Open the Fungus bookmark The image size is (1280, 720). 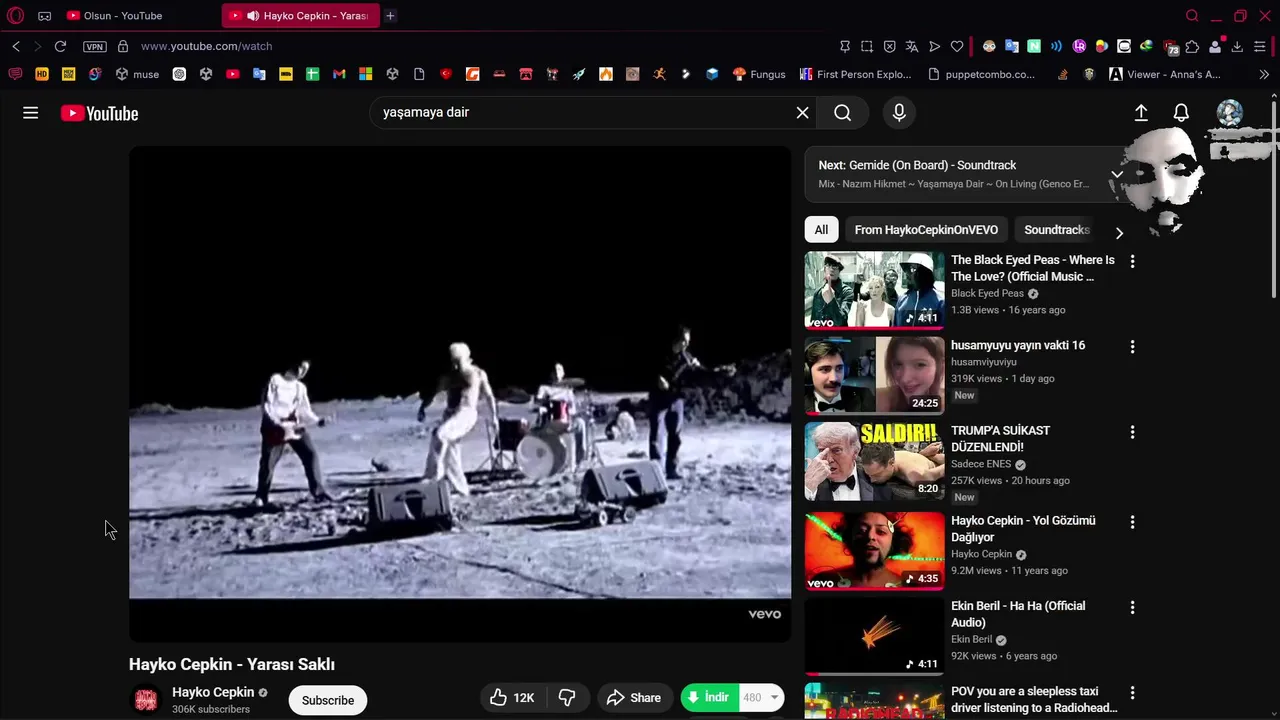pyautogui.click(x=759, y=74)
